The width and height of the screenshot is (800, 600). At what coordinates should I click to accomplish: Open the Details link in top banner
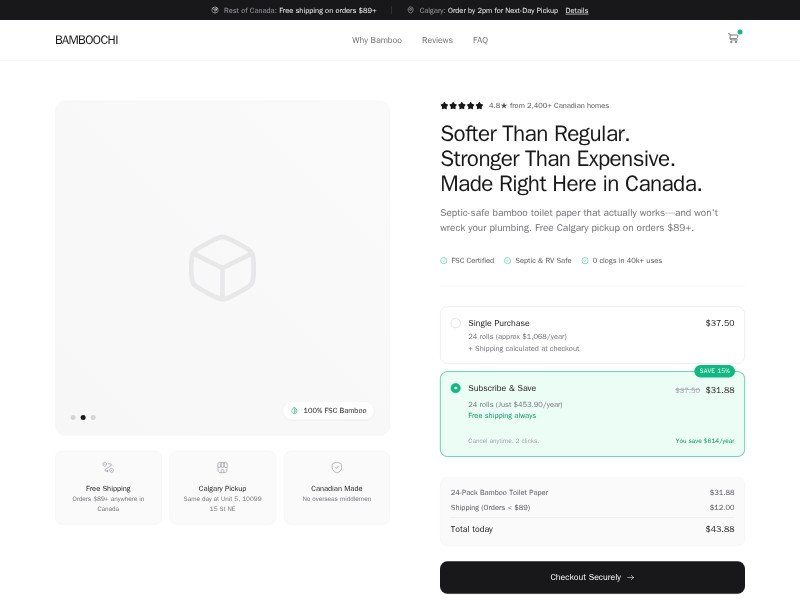[576, 10]
